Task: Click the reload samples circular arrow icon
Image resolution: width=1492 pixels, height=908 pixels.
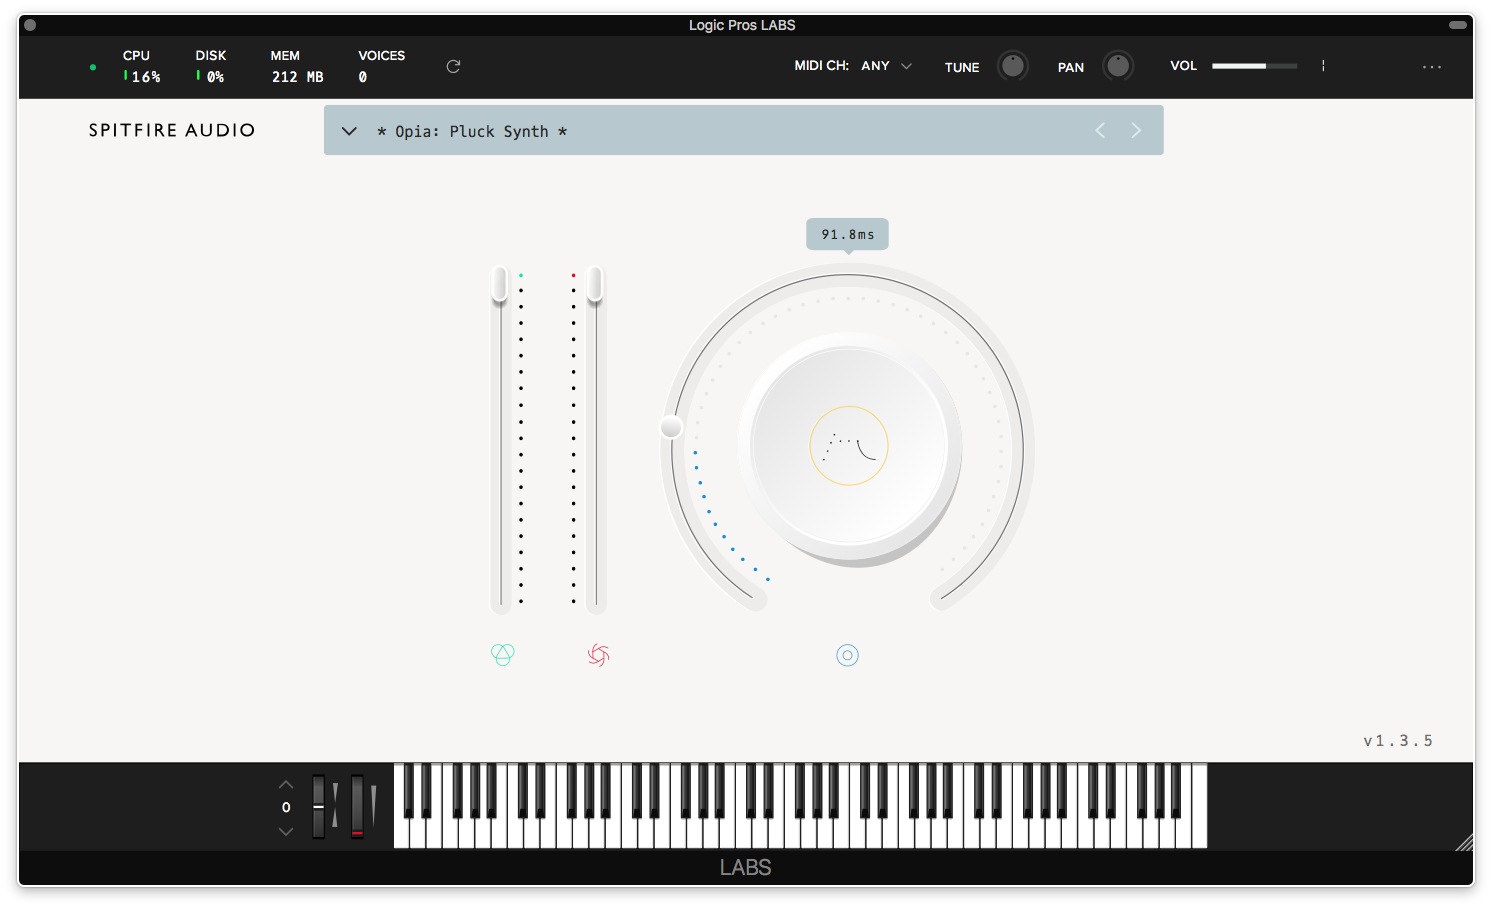Action: [x=452, y=66]
